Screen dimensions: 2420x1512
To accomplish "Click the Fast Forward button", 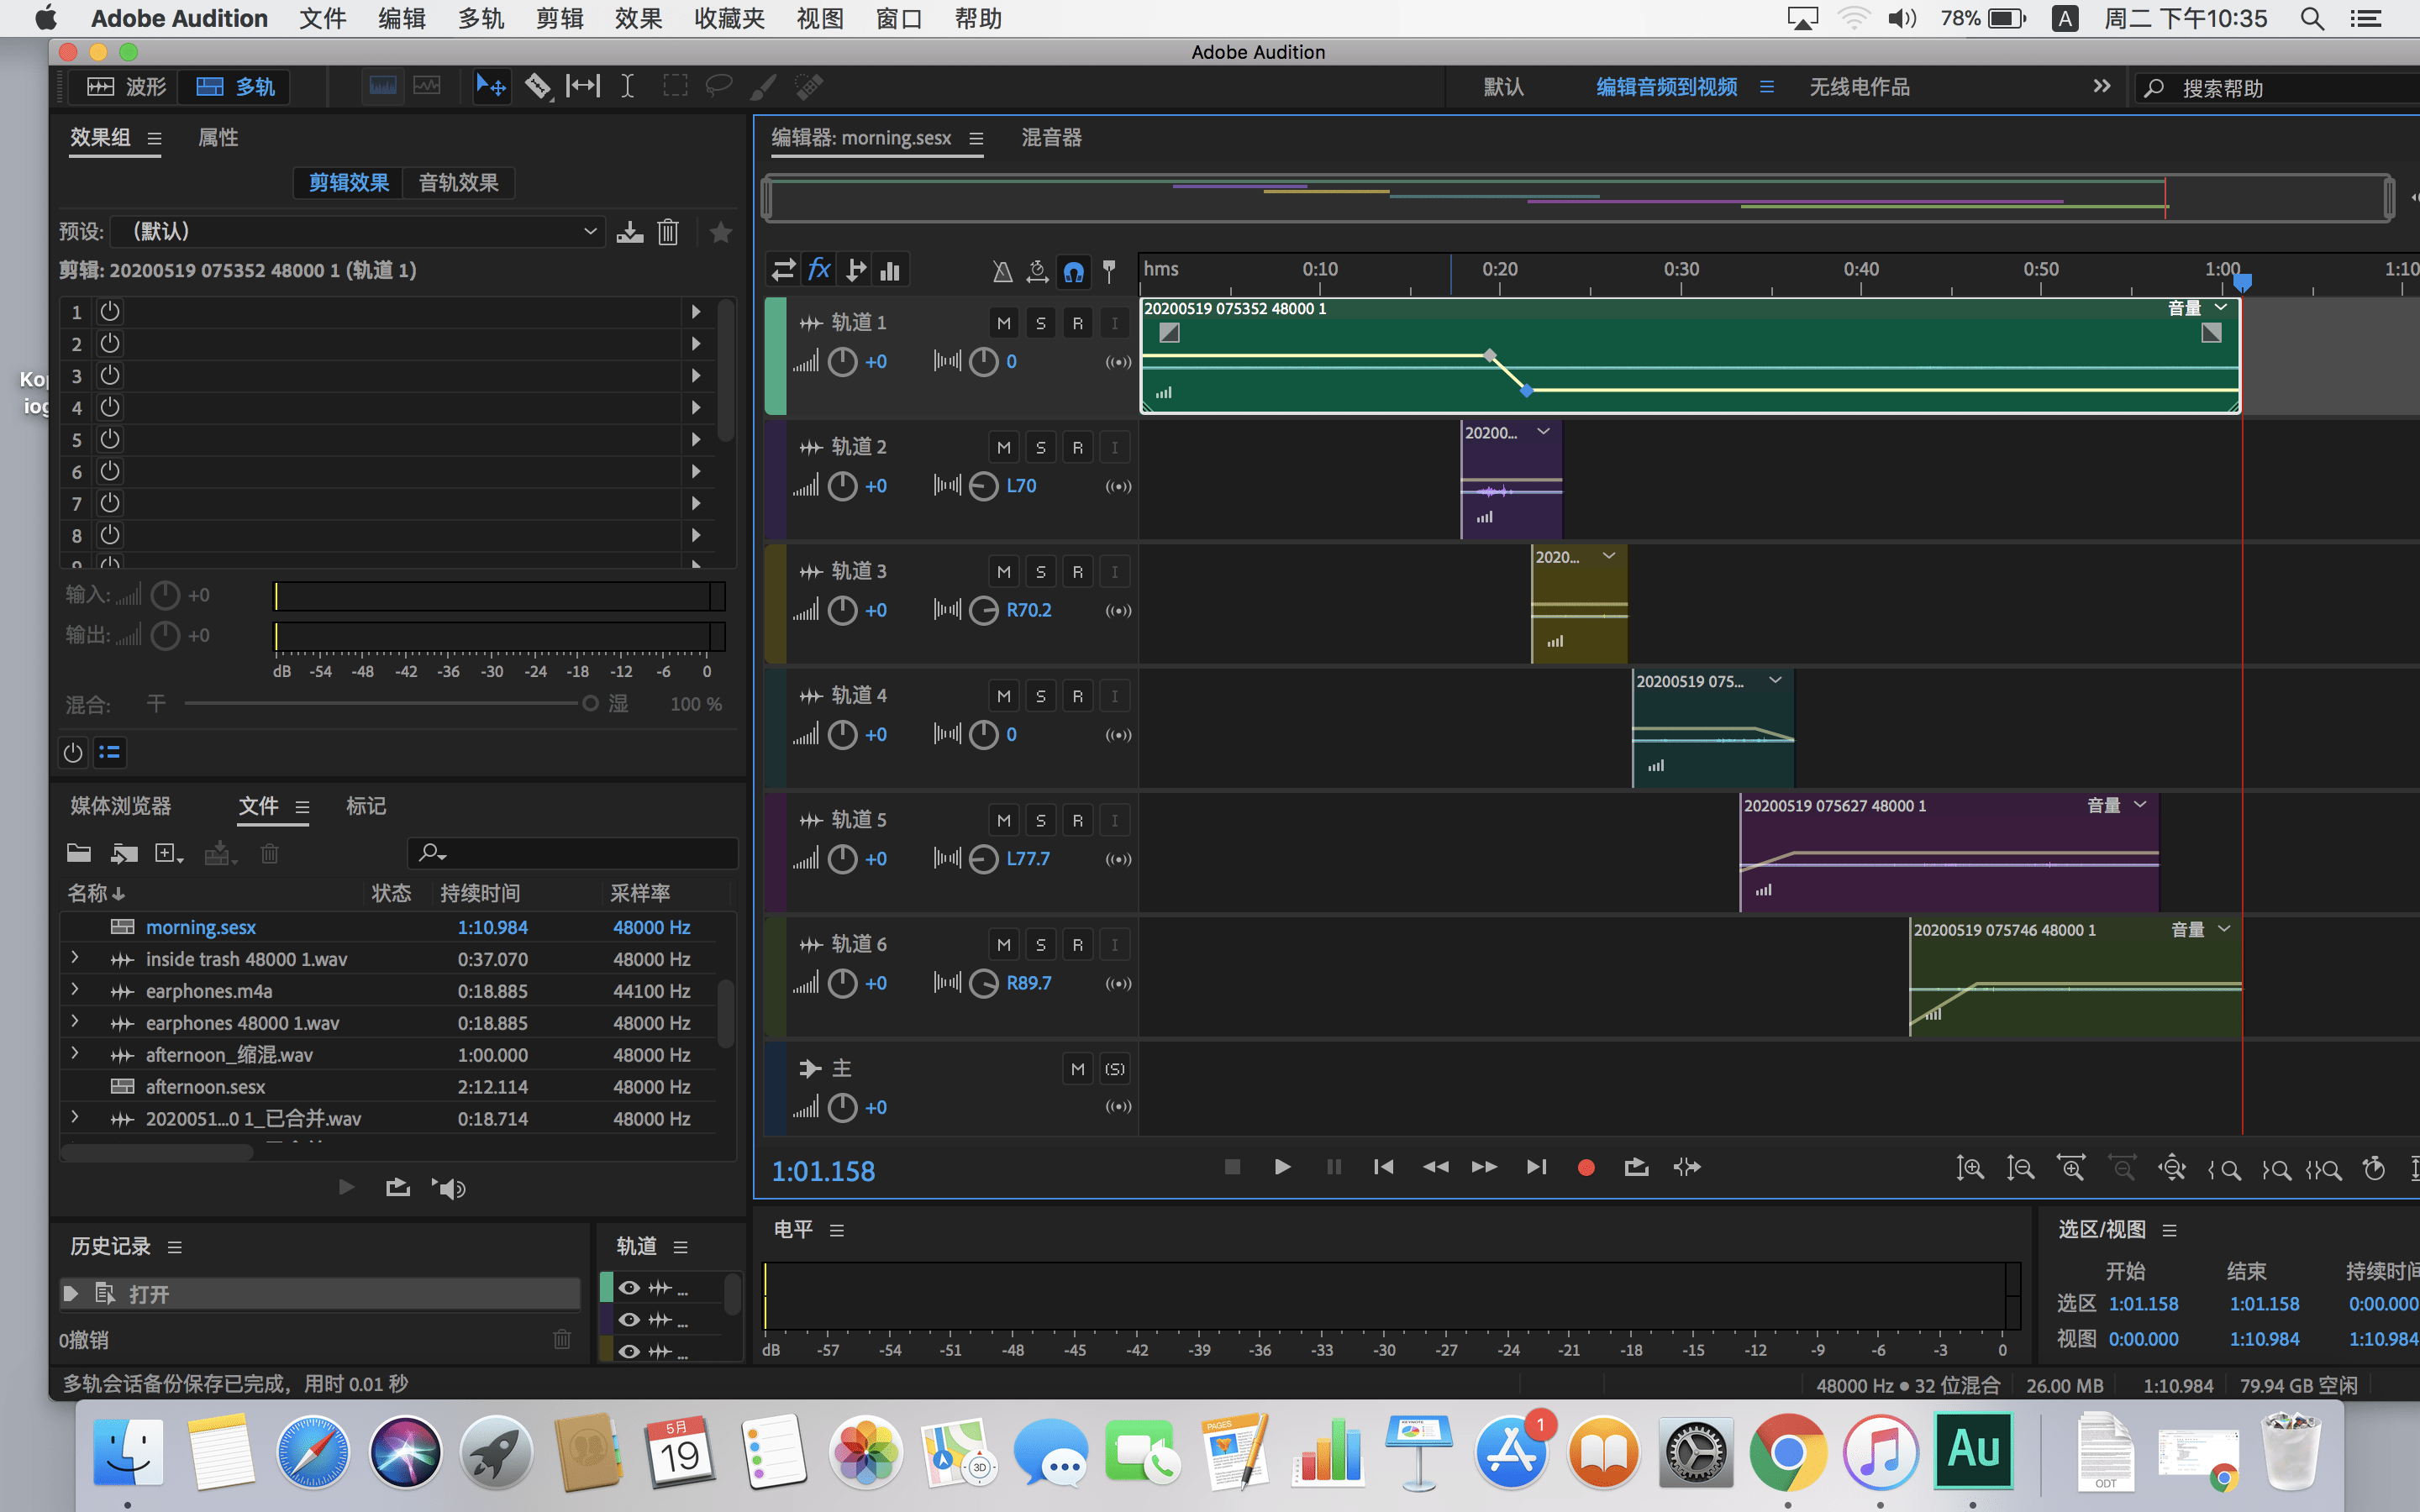I will pyautogui.click(x=1485, y=1167).
